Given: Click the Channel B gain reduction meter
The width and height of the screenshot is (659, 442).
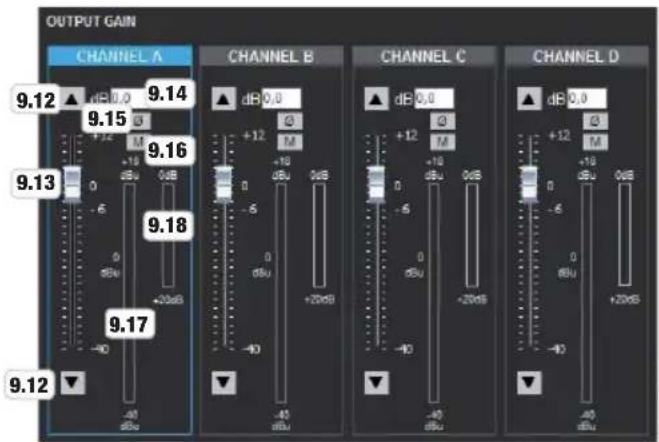Looking at the screenshot, I should click(x=319, y=235).
